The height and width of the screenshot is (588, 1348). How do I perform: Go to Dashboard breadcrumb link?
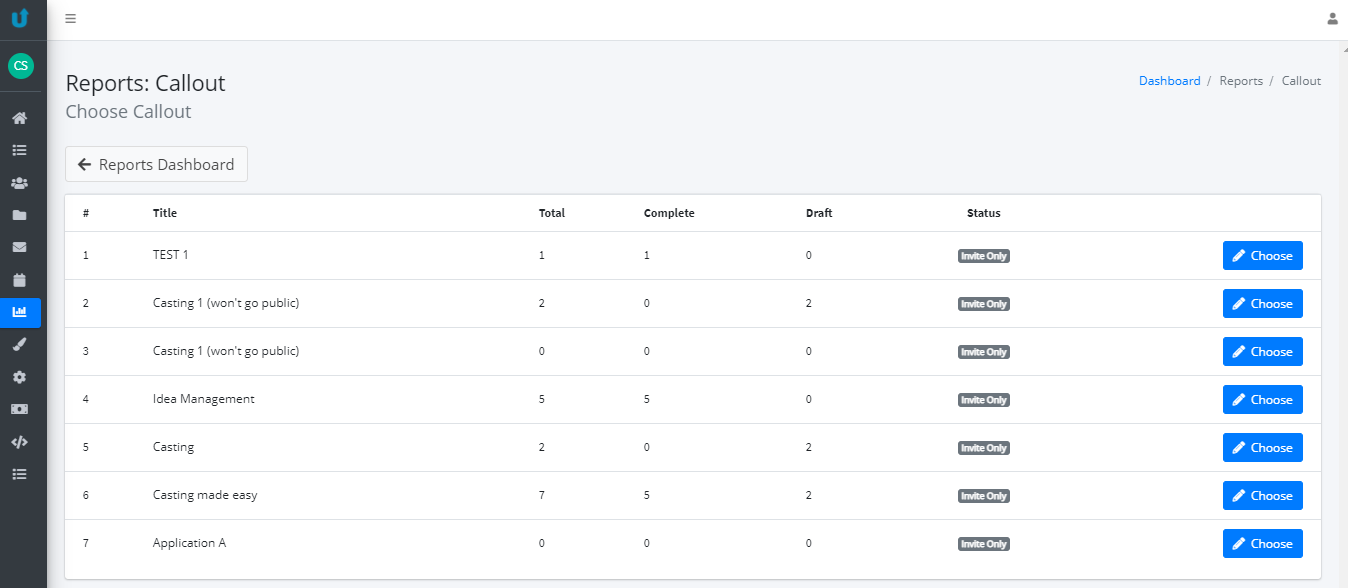coord(1169,81)
